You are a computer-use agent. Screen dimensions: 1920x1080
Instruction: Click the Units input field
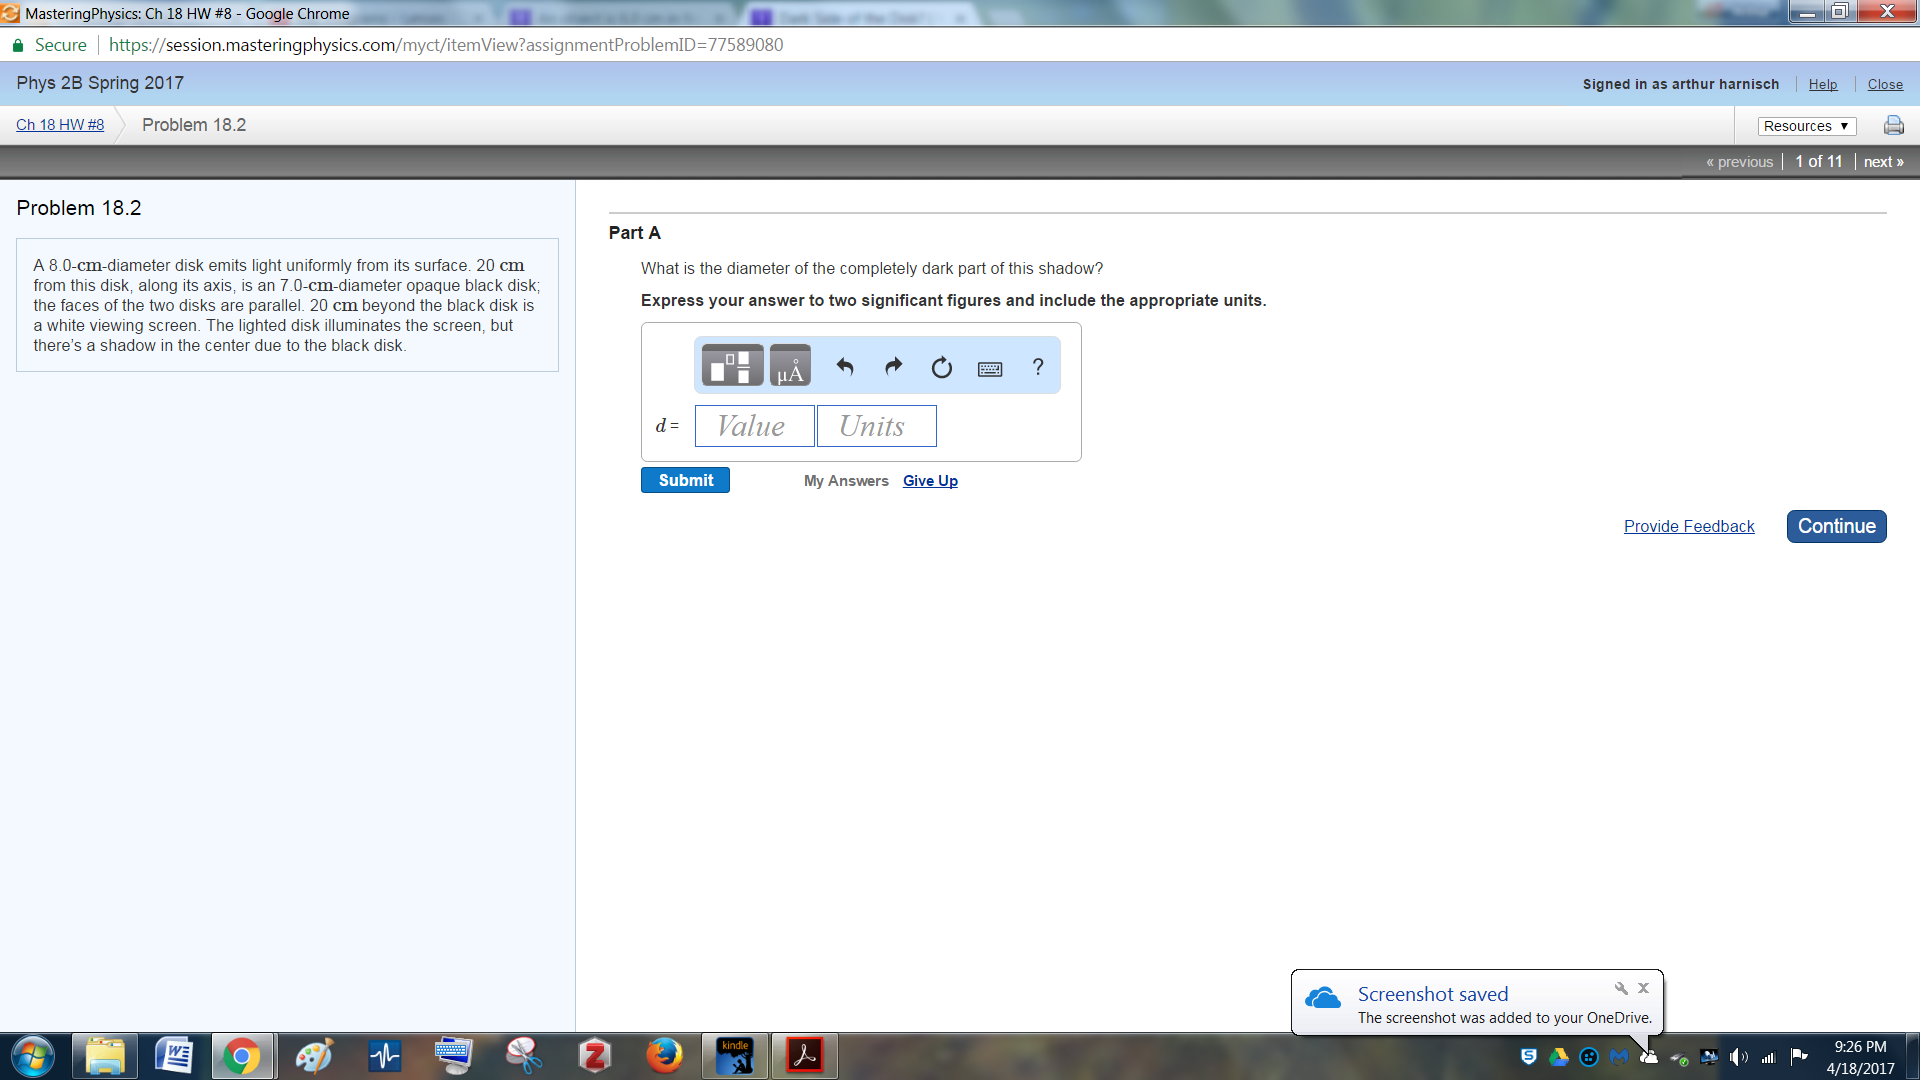[x=876, y=426]
